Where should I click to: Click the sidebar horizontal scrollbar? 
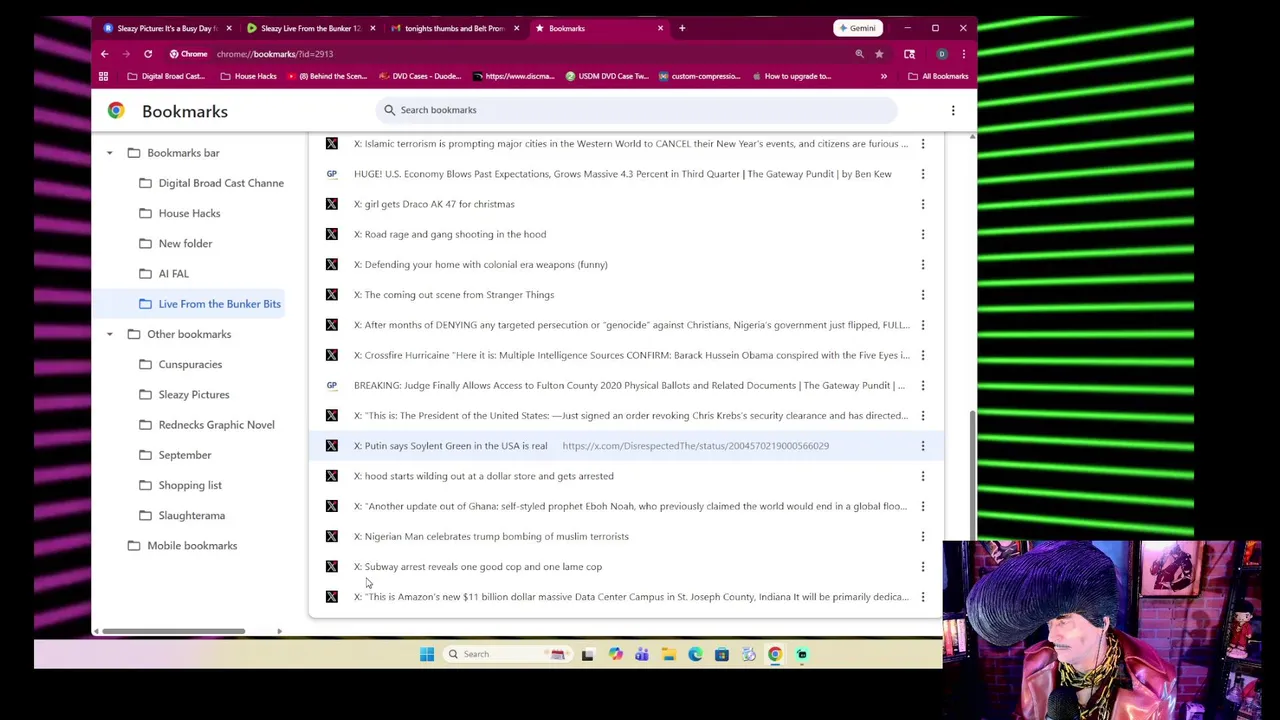click(173, 631)
